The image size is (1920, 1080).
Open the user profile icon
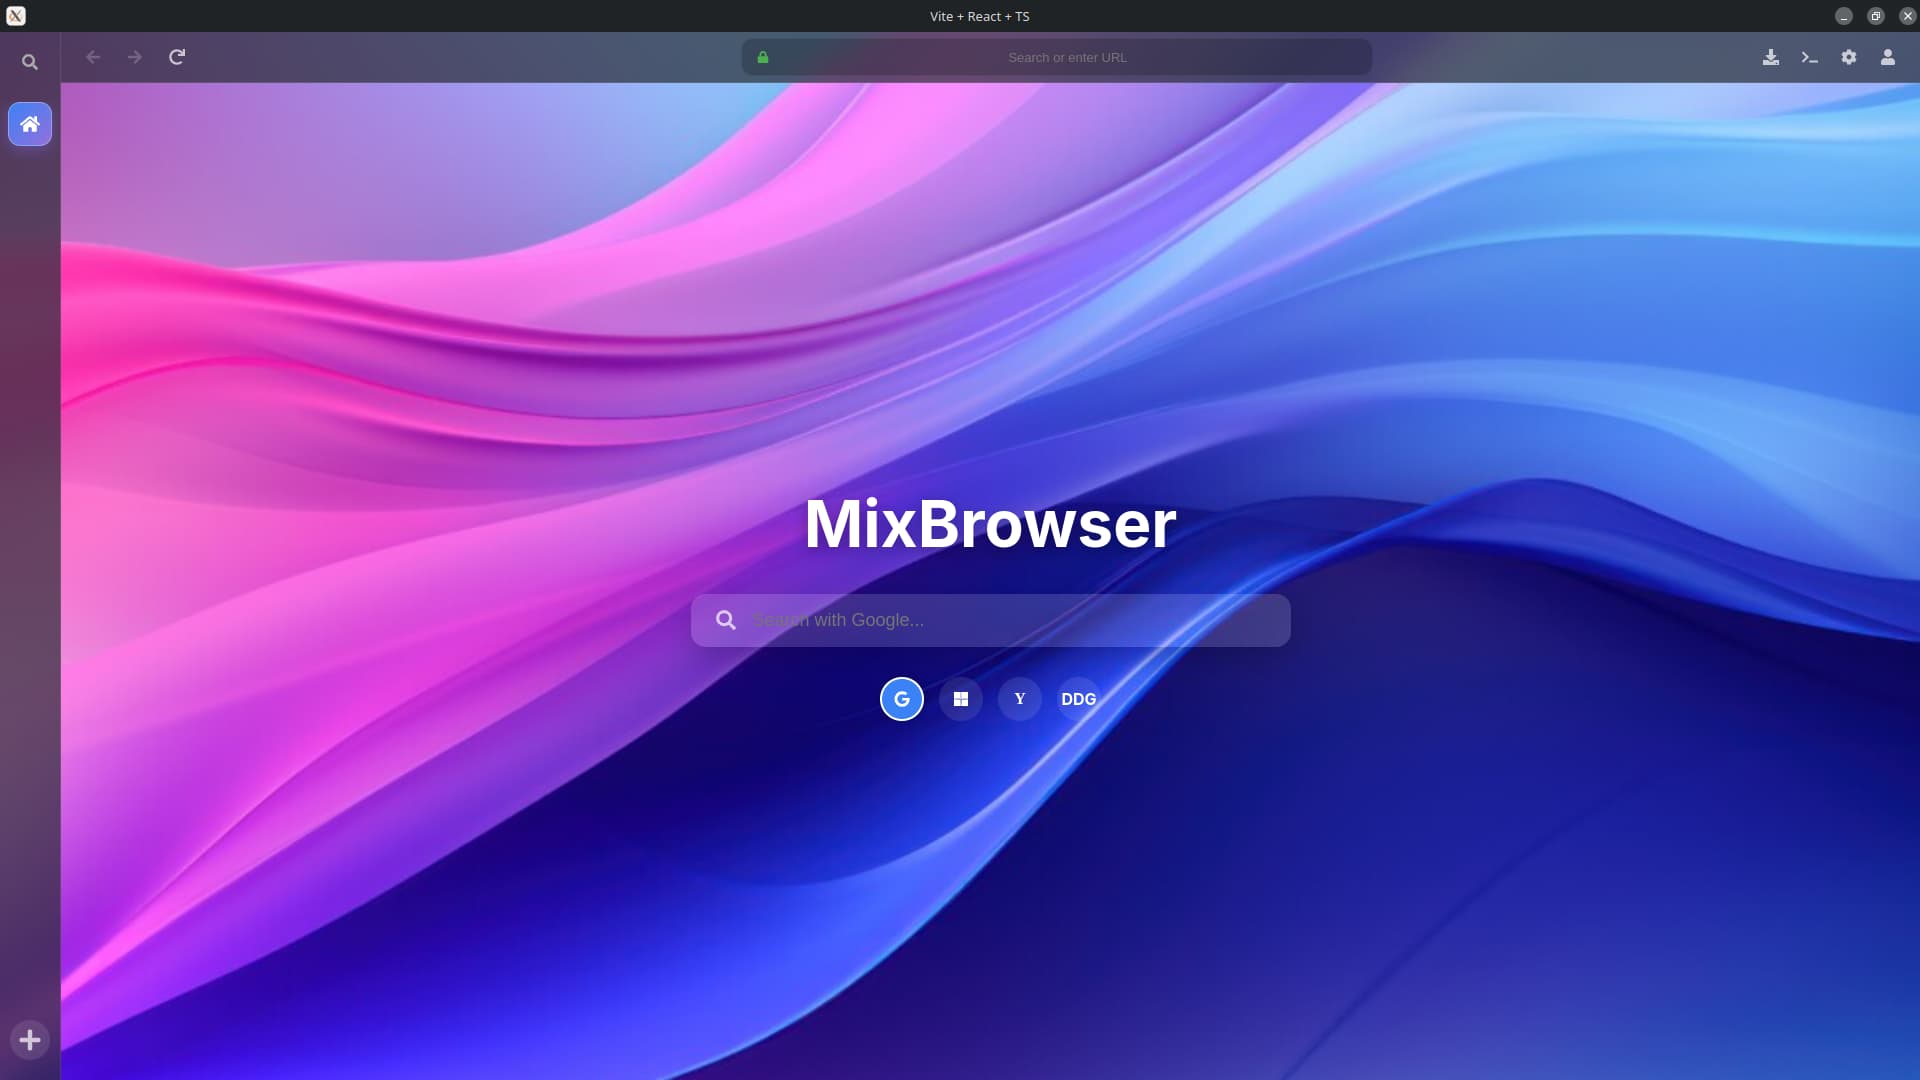pos(1888,57)
